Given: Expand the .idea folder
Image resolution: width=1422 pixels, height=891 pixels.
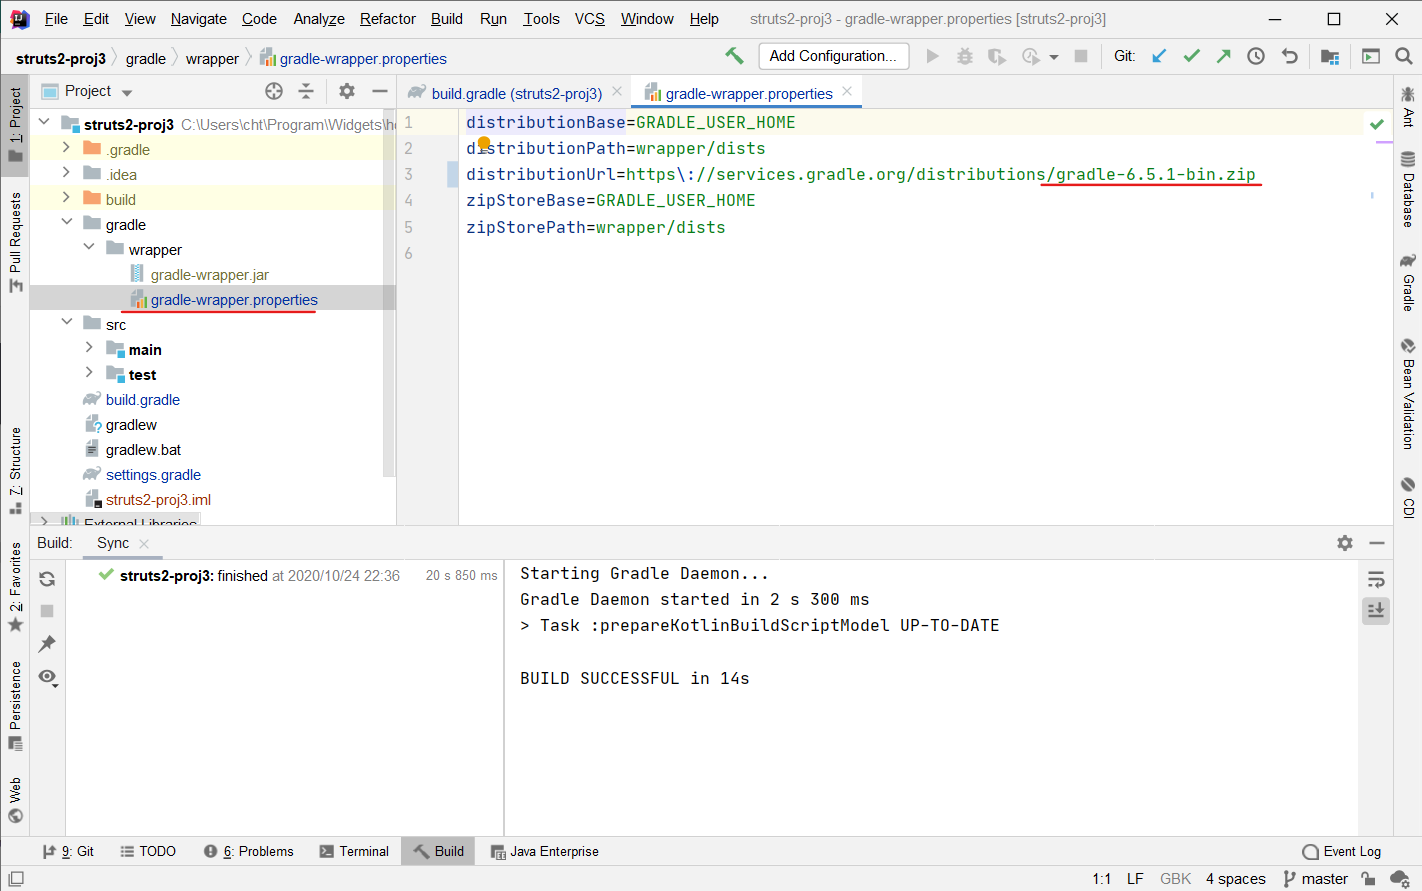Looking at the screenshot, I should coord(66,173).
